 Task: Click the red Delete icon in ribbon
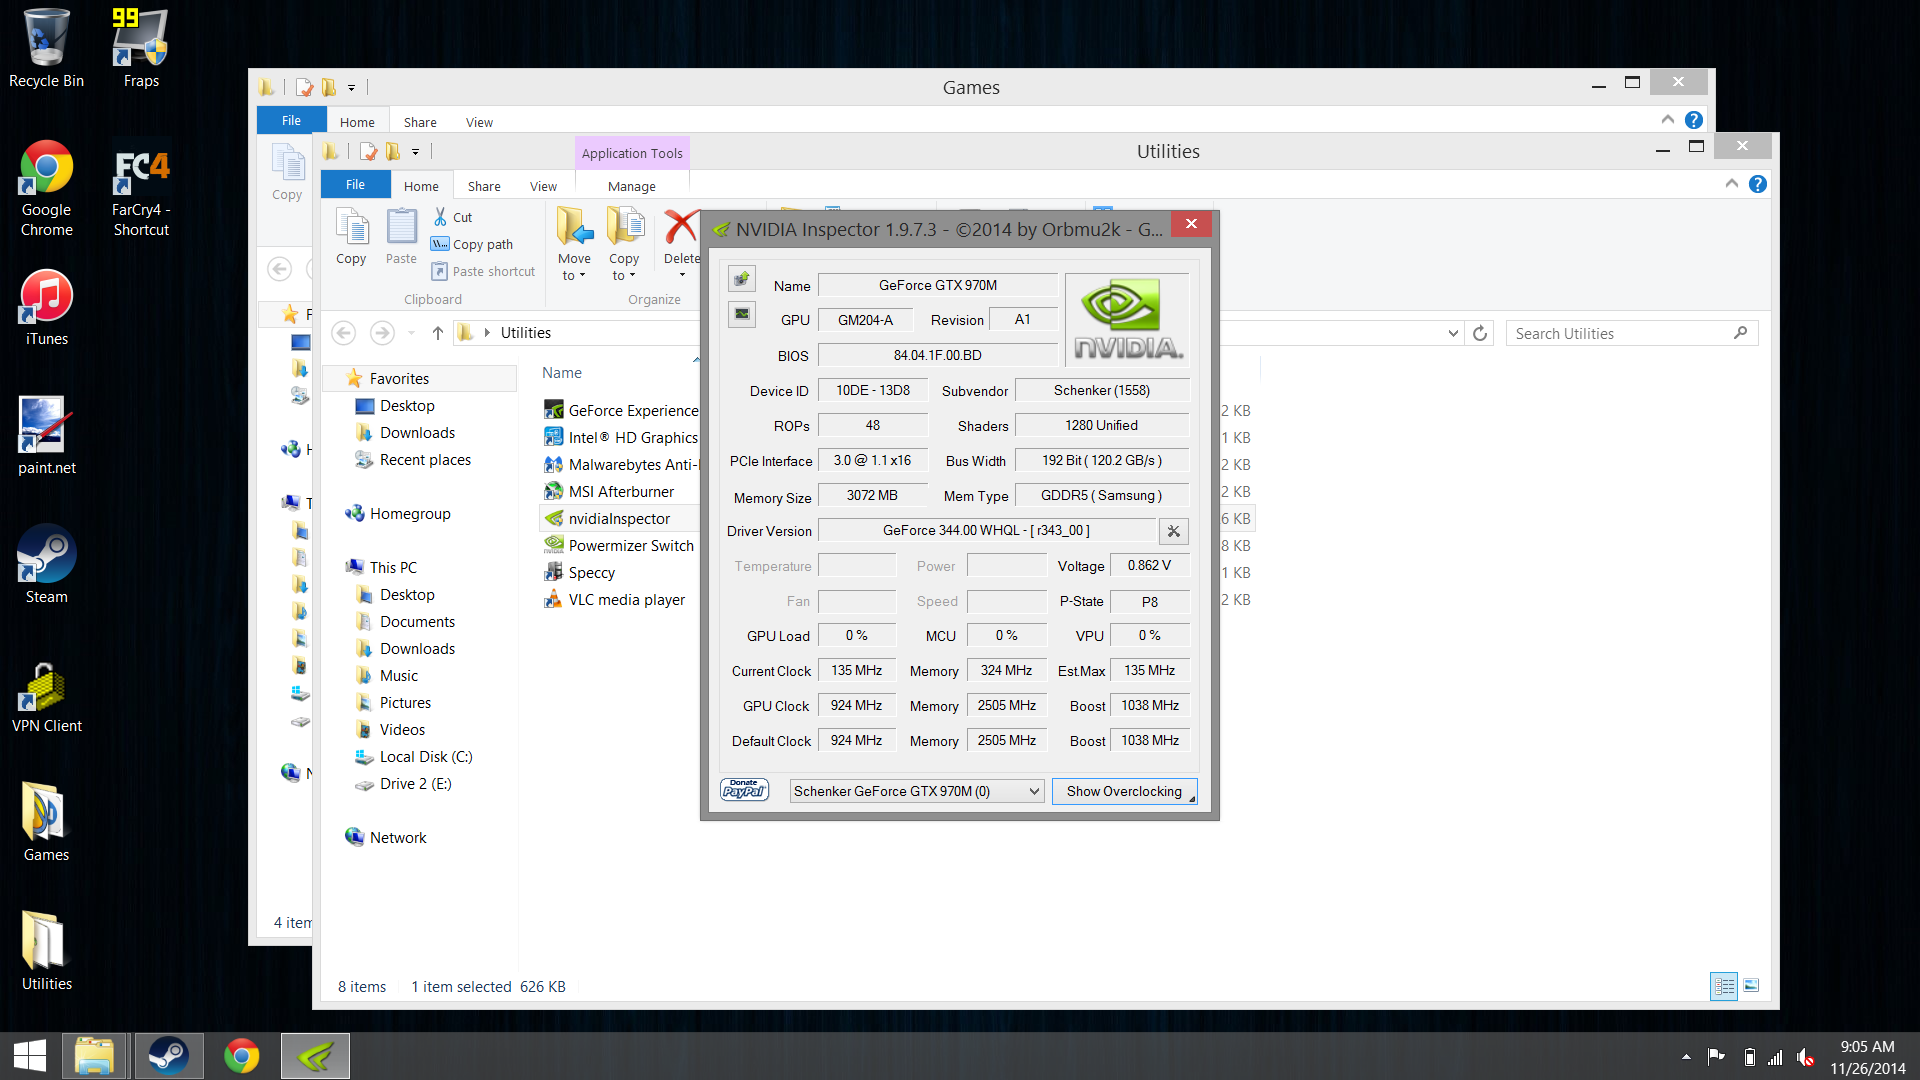tap(681, 226)
